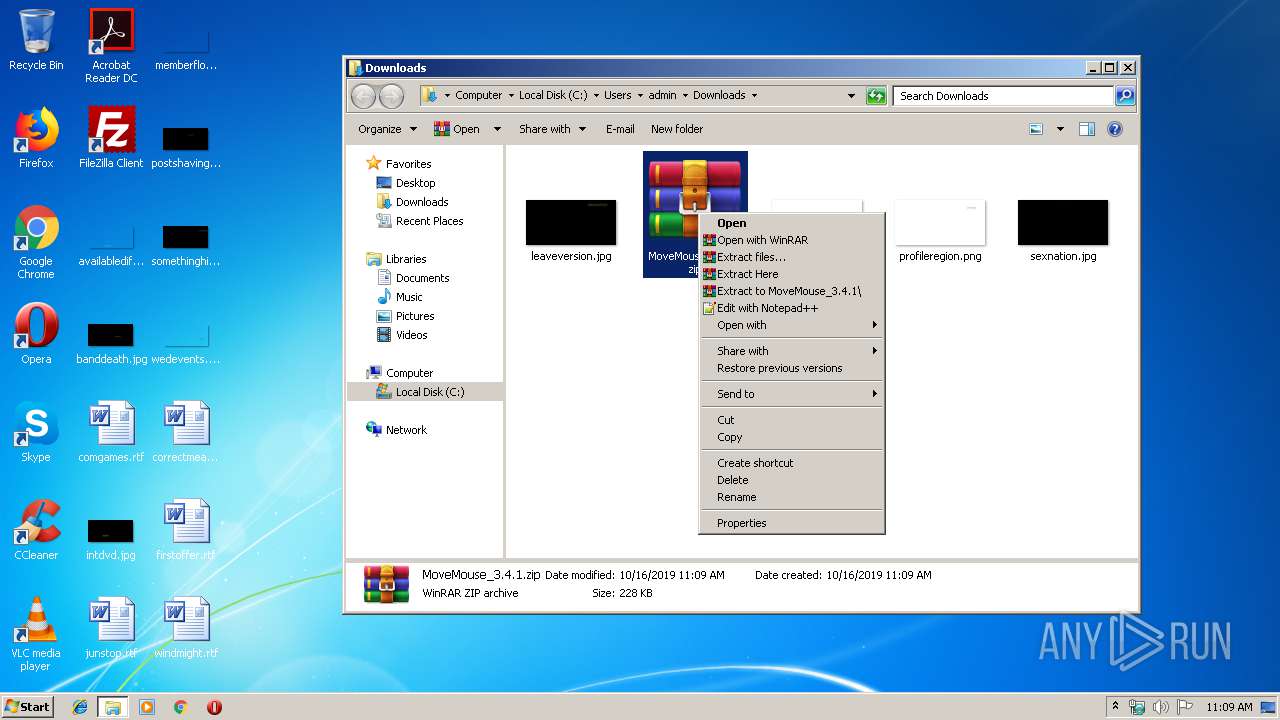Select firstoffer.rtf desktop file
This screenshot has width=1280, height=720.
186,530
